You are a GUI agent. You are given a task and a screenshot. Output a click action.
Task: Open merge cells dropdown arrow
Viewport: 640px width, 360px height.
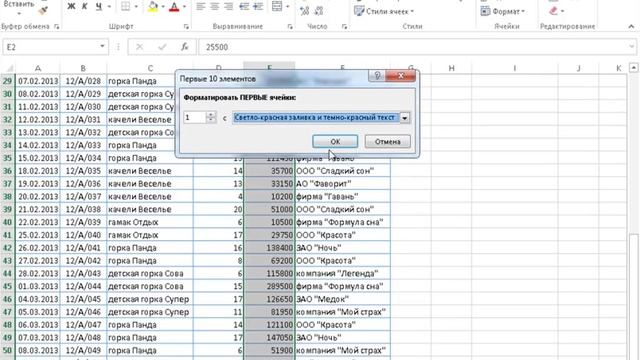pyautogui.click(x=287, y=7)
